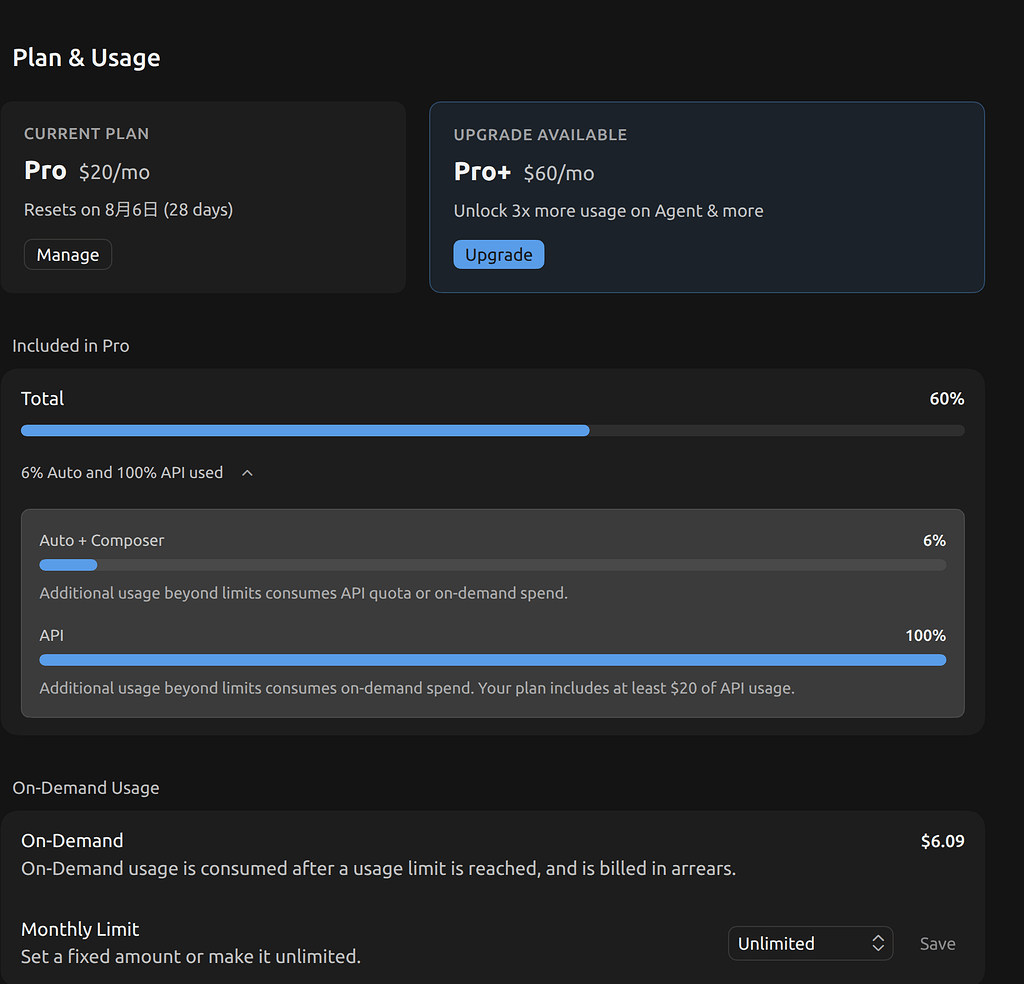Image resolution: width=1024 pixels, height=984 pixels.
Task: Click the Monthly Limit label
Action: click(80, 929)
